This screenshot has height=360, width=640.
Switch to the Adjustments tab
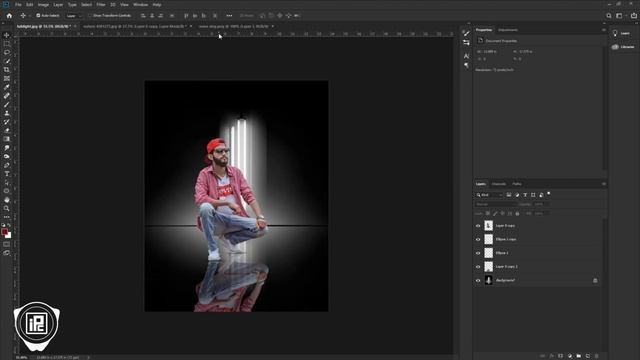point(508,30)
